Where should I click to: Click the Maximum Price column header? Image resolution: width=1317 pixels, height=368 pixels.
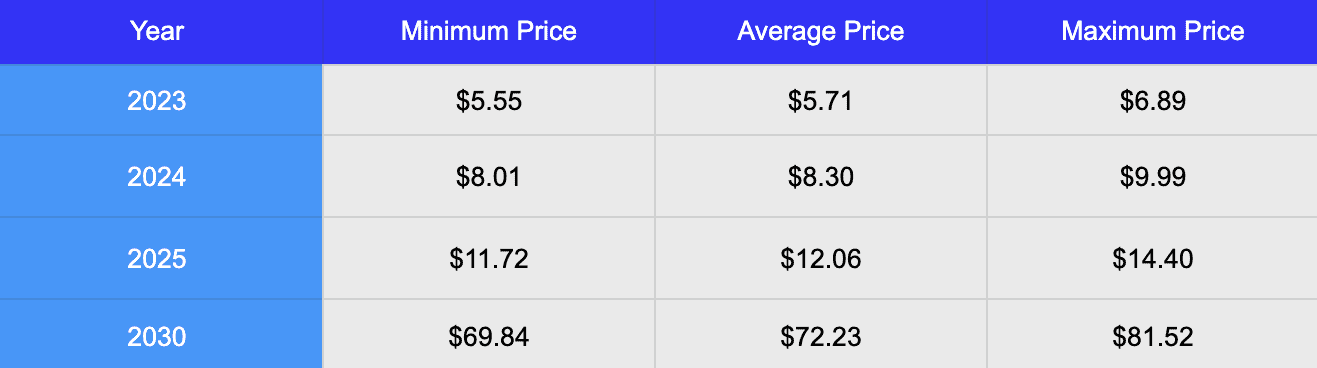(x=1152, y=32)
